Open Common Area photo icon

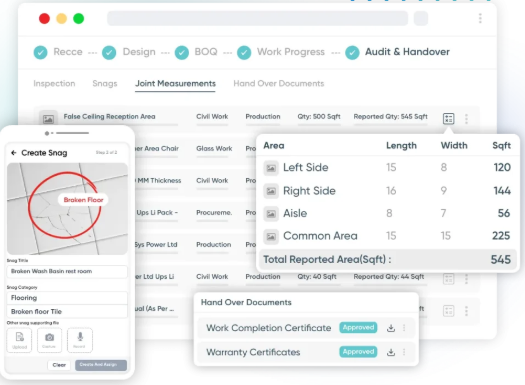click(271, 236)
